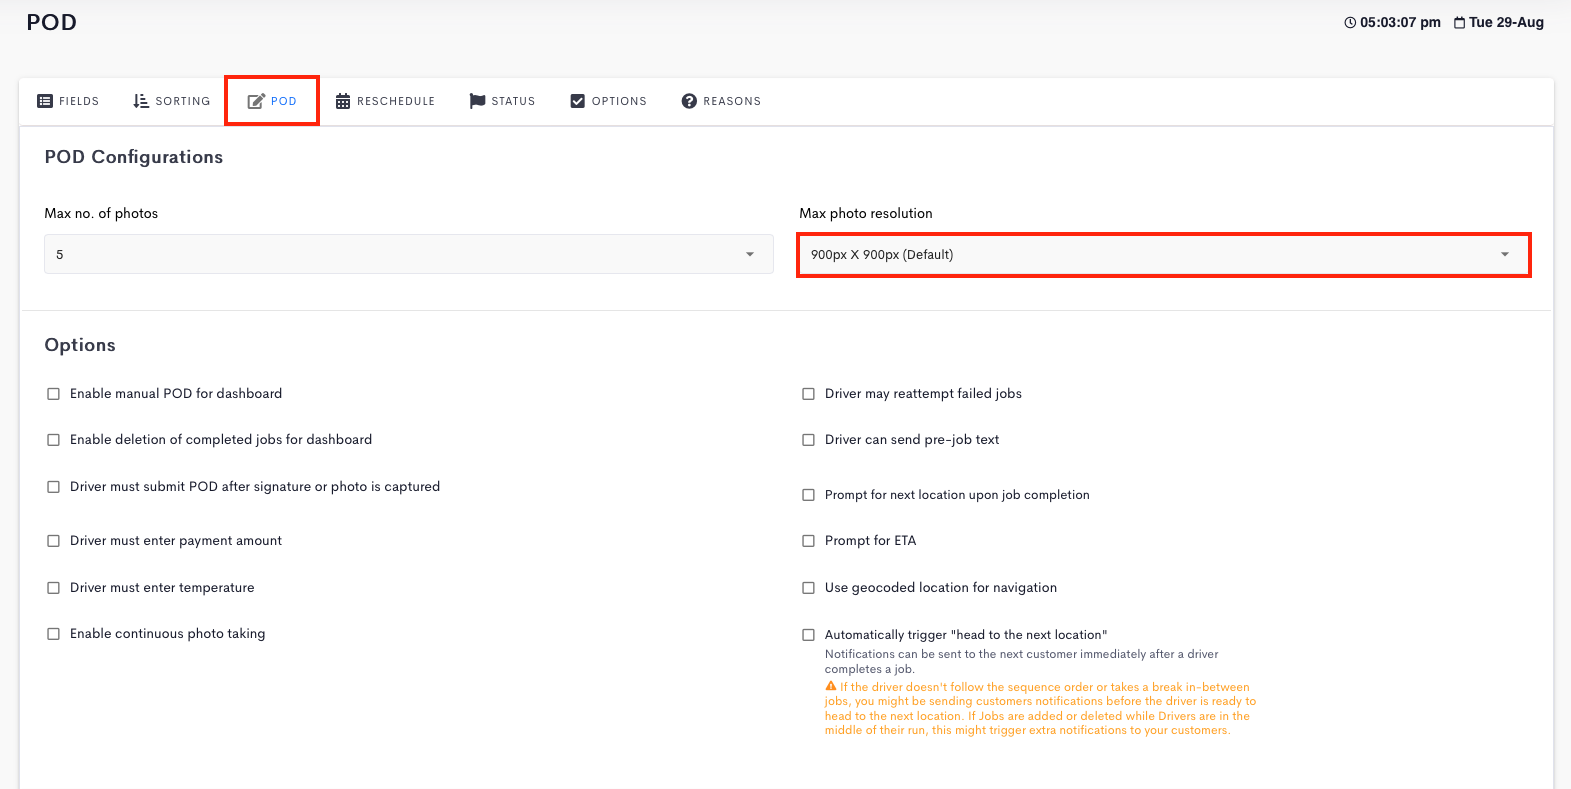This screenshot has width=1571, height=789.
Task: Click the Sorting tab sort icon
Action: 141,101
